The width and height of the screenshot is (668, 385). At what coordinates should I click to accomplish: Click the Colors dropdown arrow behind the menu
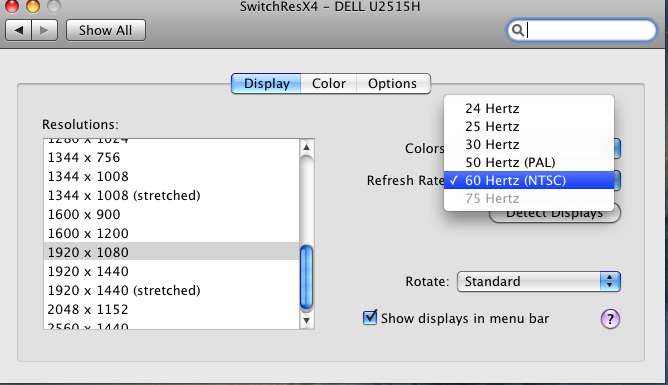click(617, 148)
